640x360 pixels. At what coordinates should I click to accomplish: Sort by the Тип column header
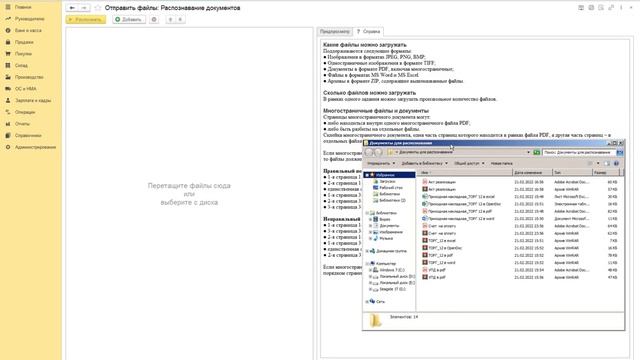(572, 173)
